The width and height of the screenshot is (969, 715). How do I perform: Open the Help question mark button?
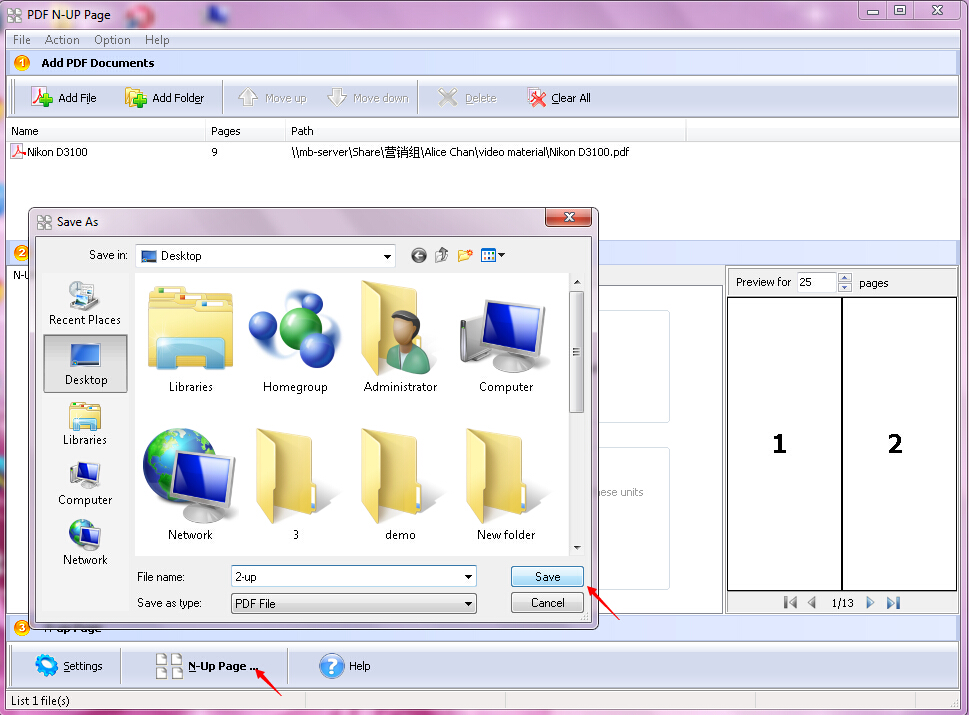click(x=345, y=666)
